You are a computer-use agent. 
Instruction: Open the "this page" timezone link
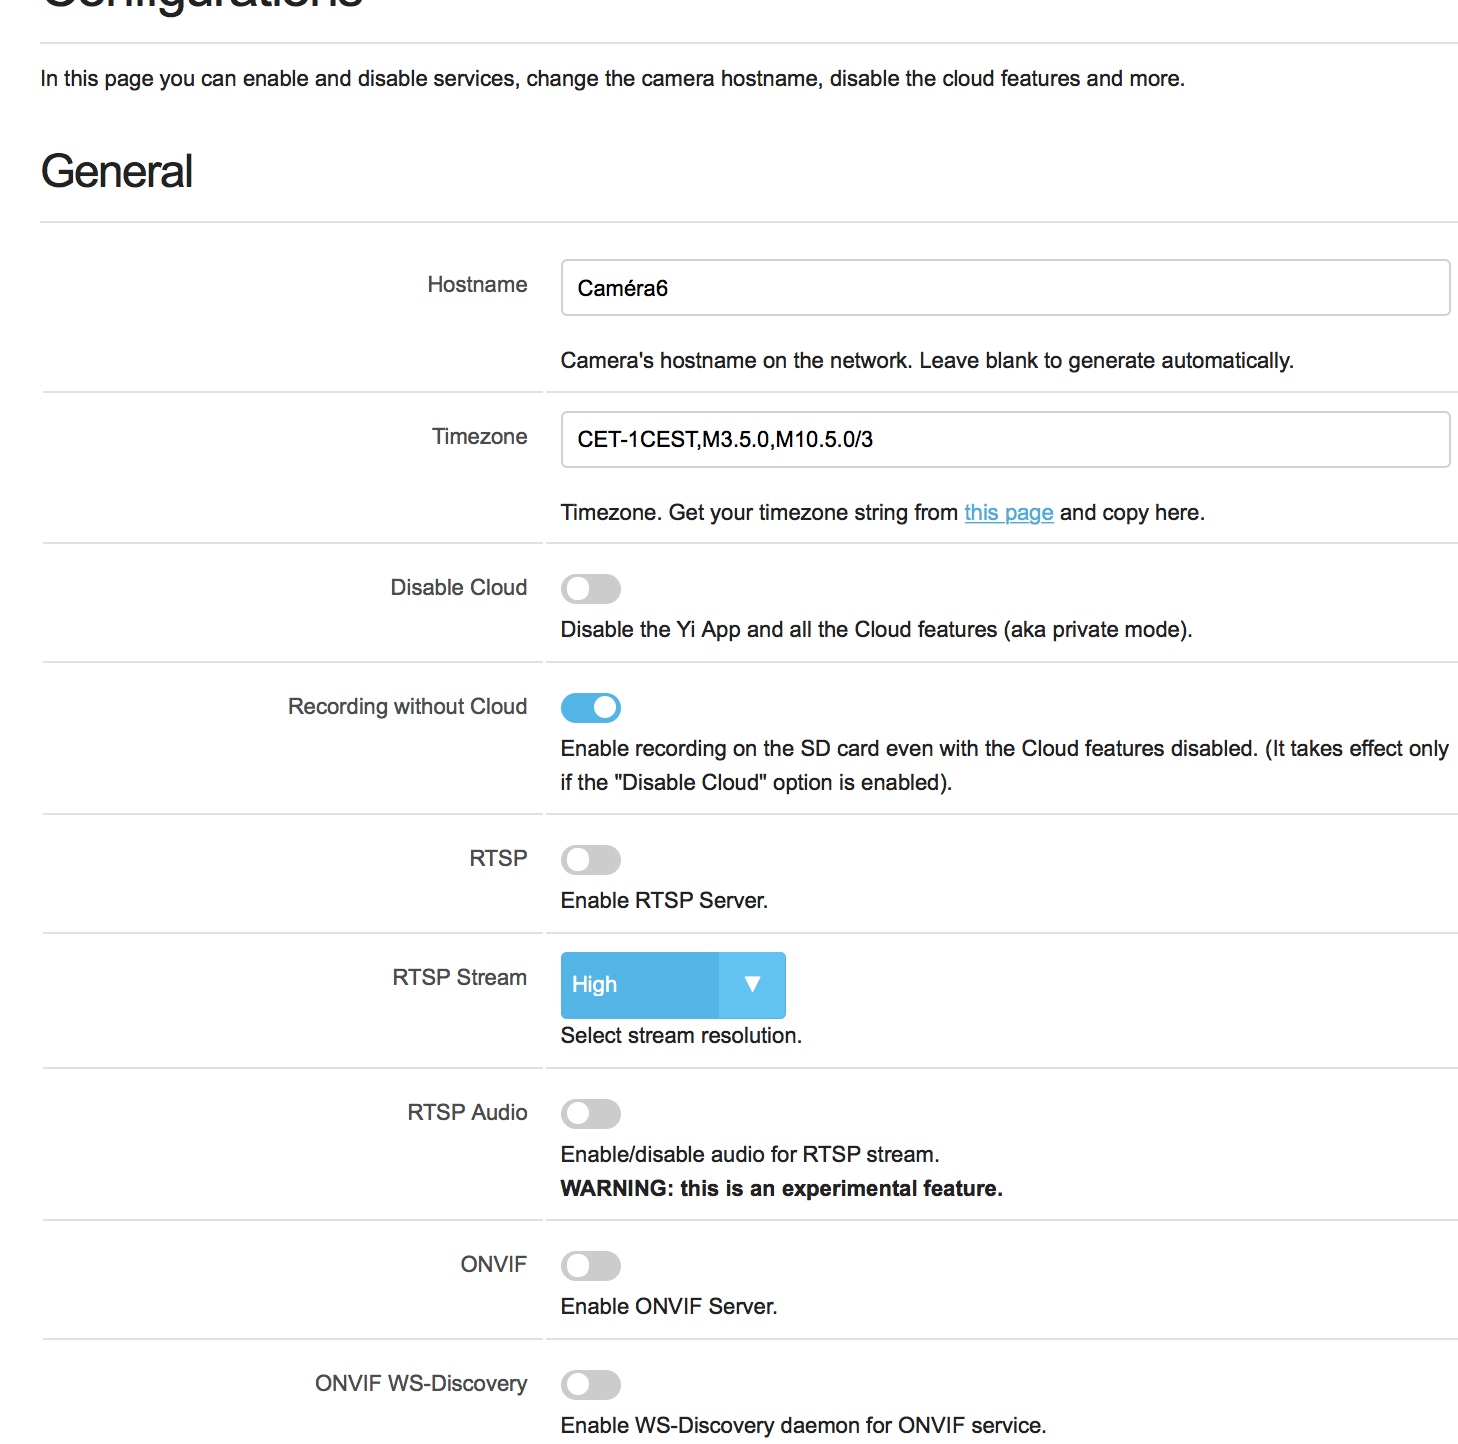(x=1008, y=513)
